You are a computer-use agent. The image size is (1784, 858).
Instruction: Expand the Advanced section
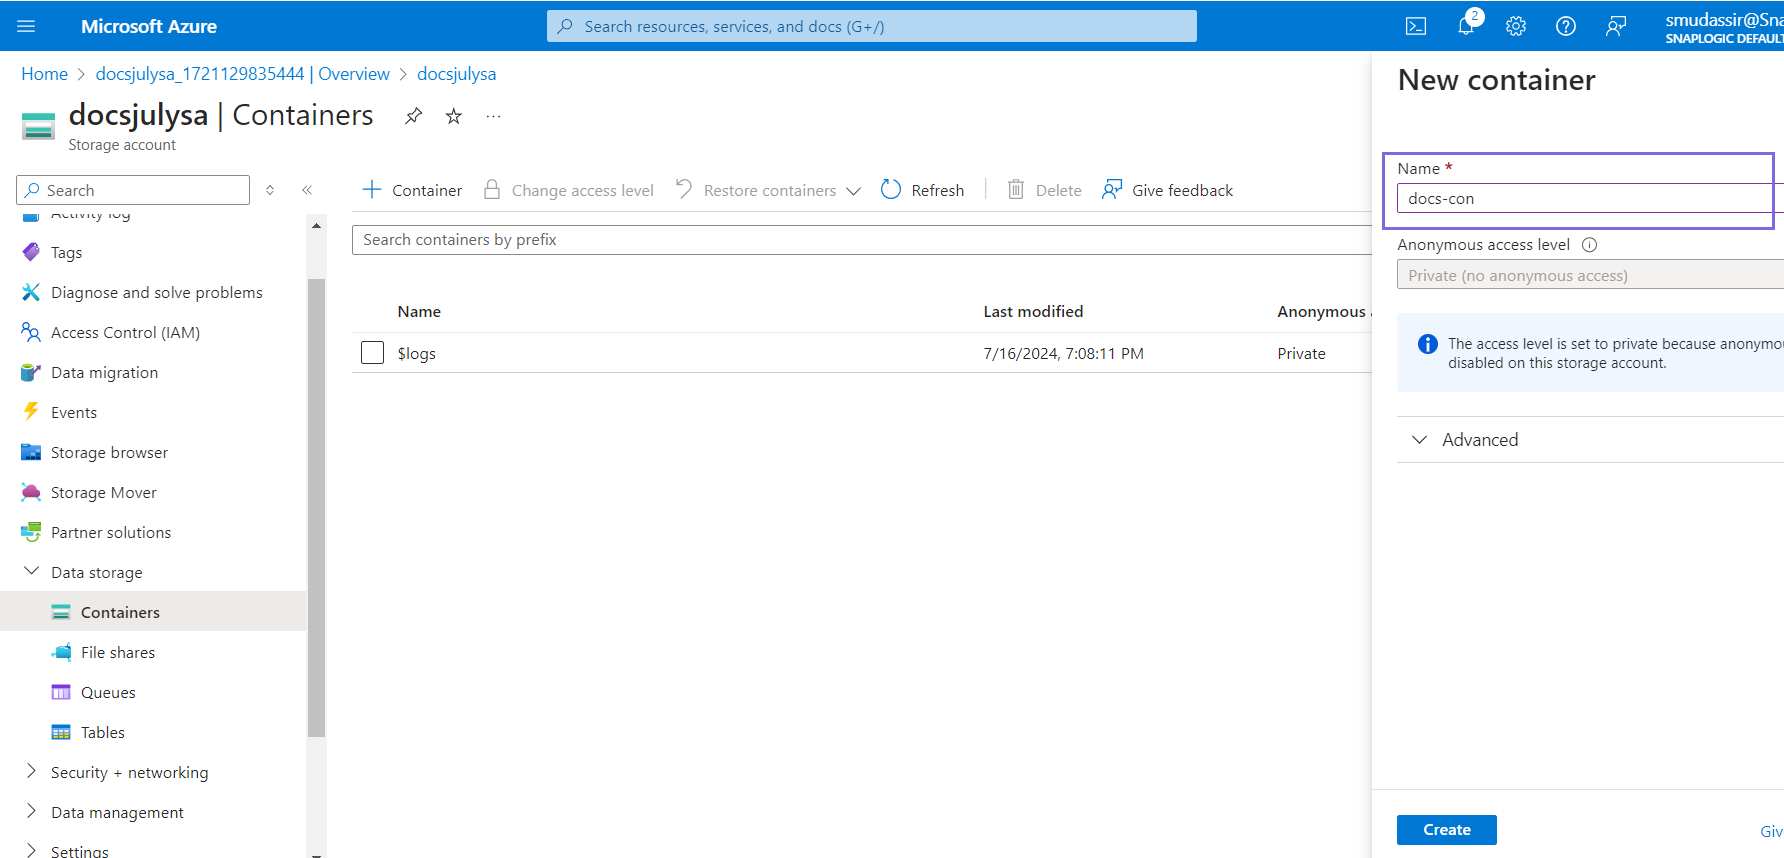(x=1419, y=440)
